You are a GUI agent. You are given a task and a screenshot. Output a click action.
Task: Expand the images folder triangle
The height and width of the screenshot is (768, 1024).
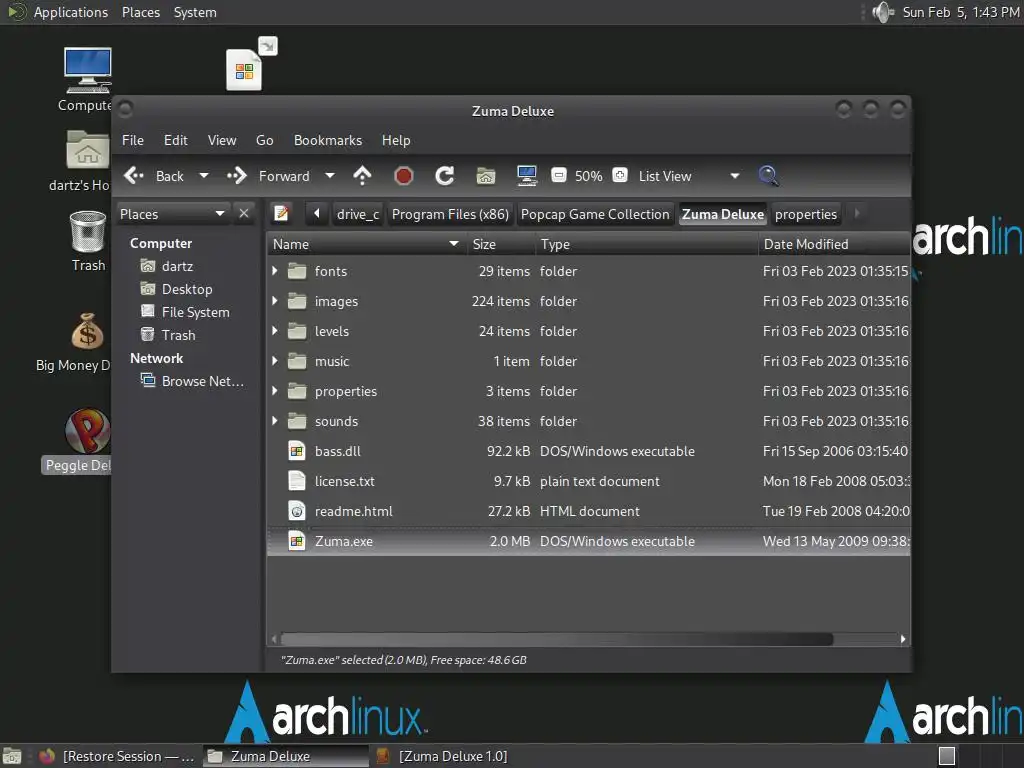tap(275, 301)
